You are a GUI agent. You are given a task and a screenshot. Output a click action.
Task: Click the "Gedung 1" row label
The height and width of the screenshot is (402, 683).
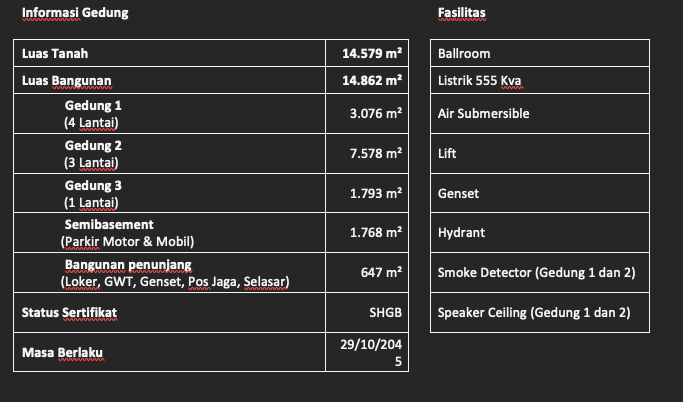coord(93,105)
